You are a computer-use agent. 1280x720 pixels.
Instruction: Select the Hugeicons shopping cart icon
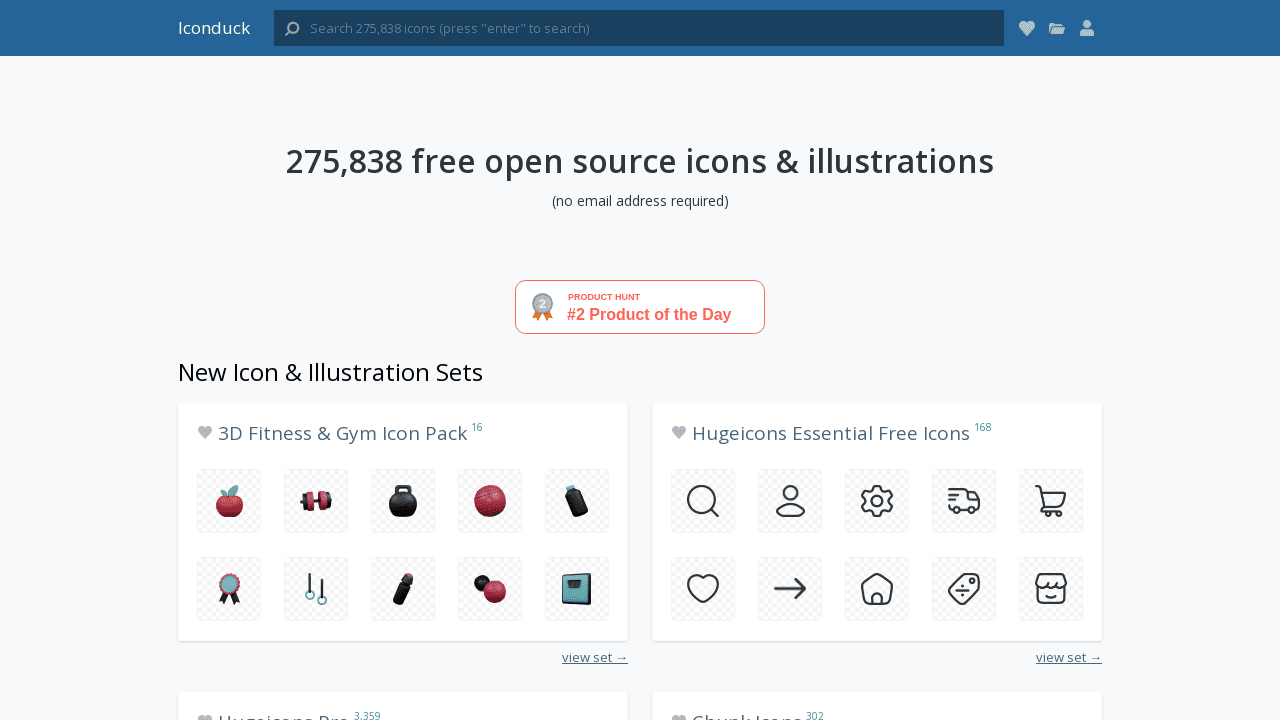pyautogui.click(x=1051, y=501)
